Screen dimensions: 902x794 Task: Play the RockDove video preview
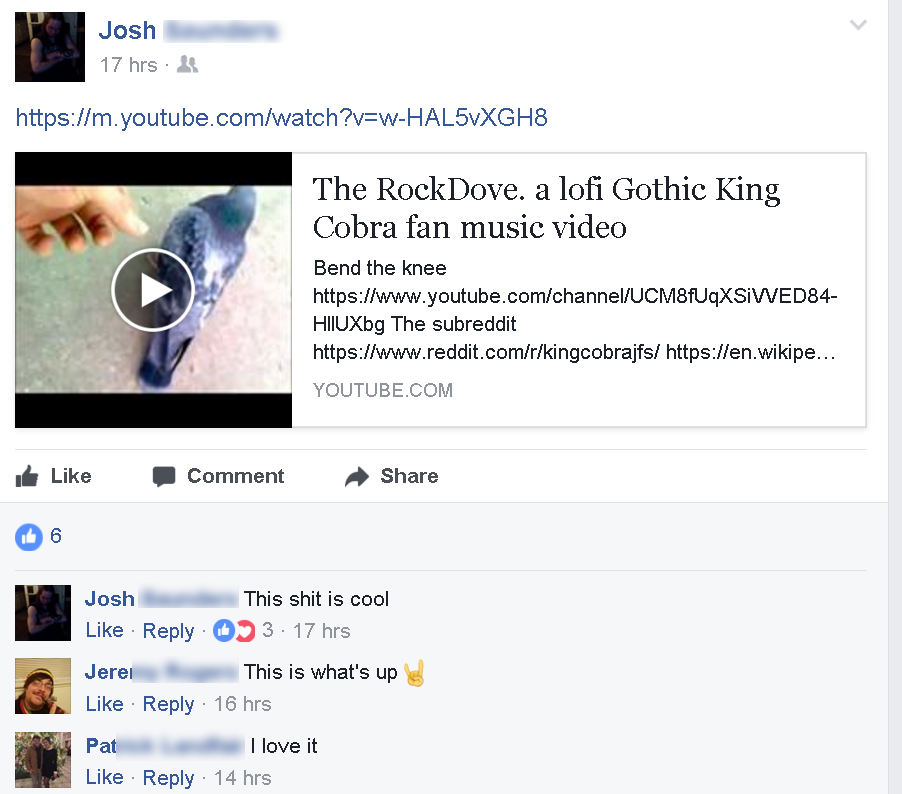(x=153, y=290)
